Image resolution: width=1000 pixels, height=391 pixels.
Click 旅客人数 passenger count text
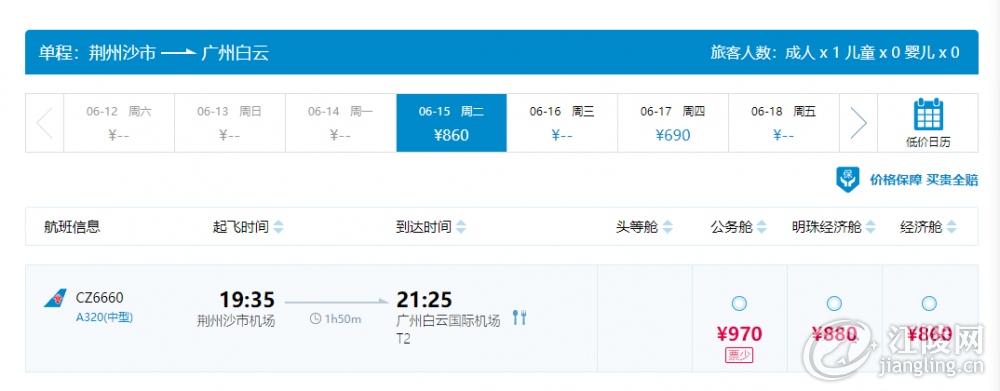tap(835, 52)
